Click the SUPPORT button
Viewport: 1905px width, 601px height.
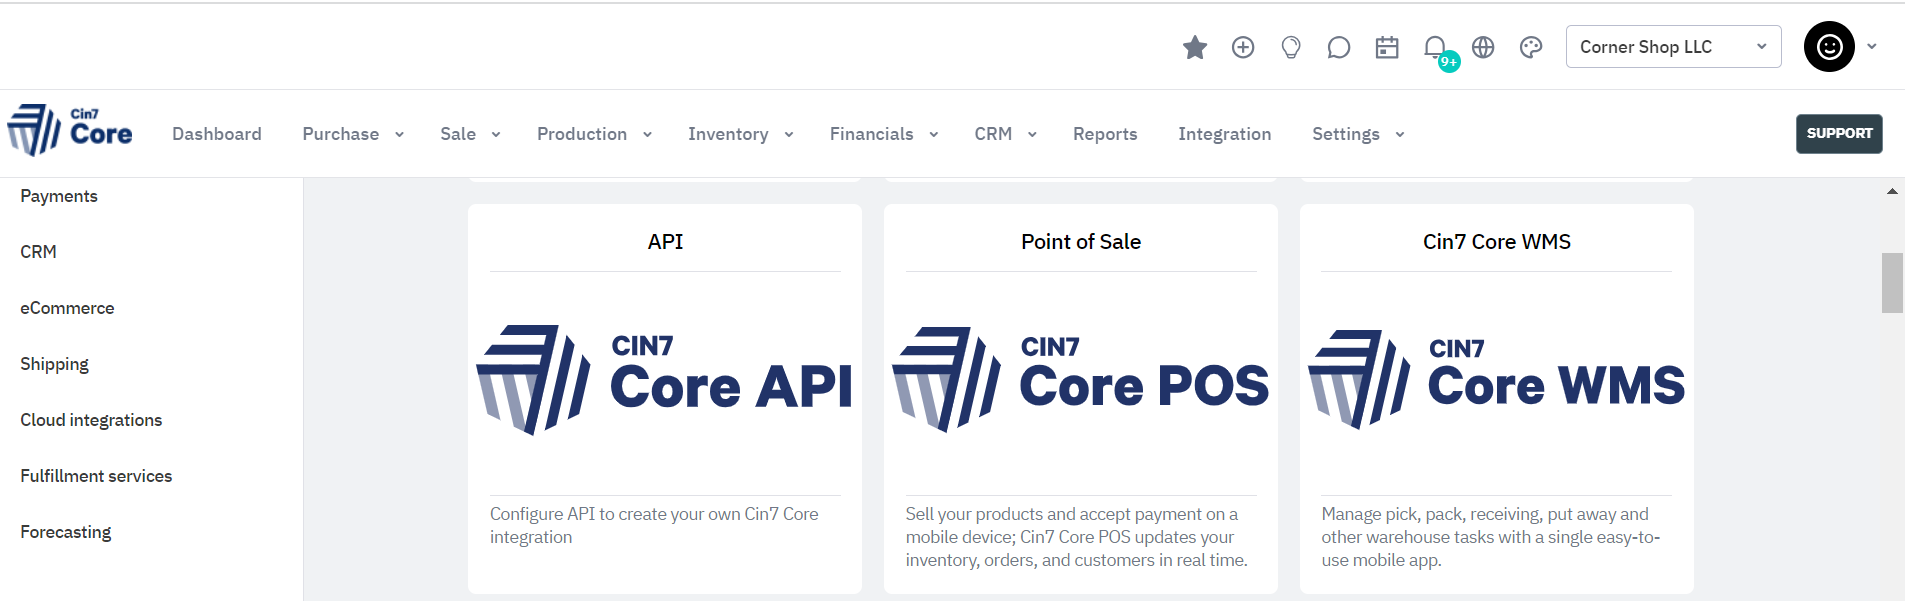click(1839, 133)
